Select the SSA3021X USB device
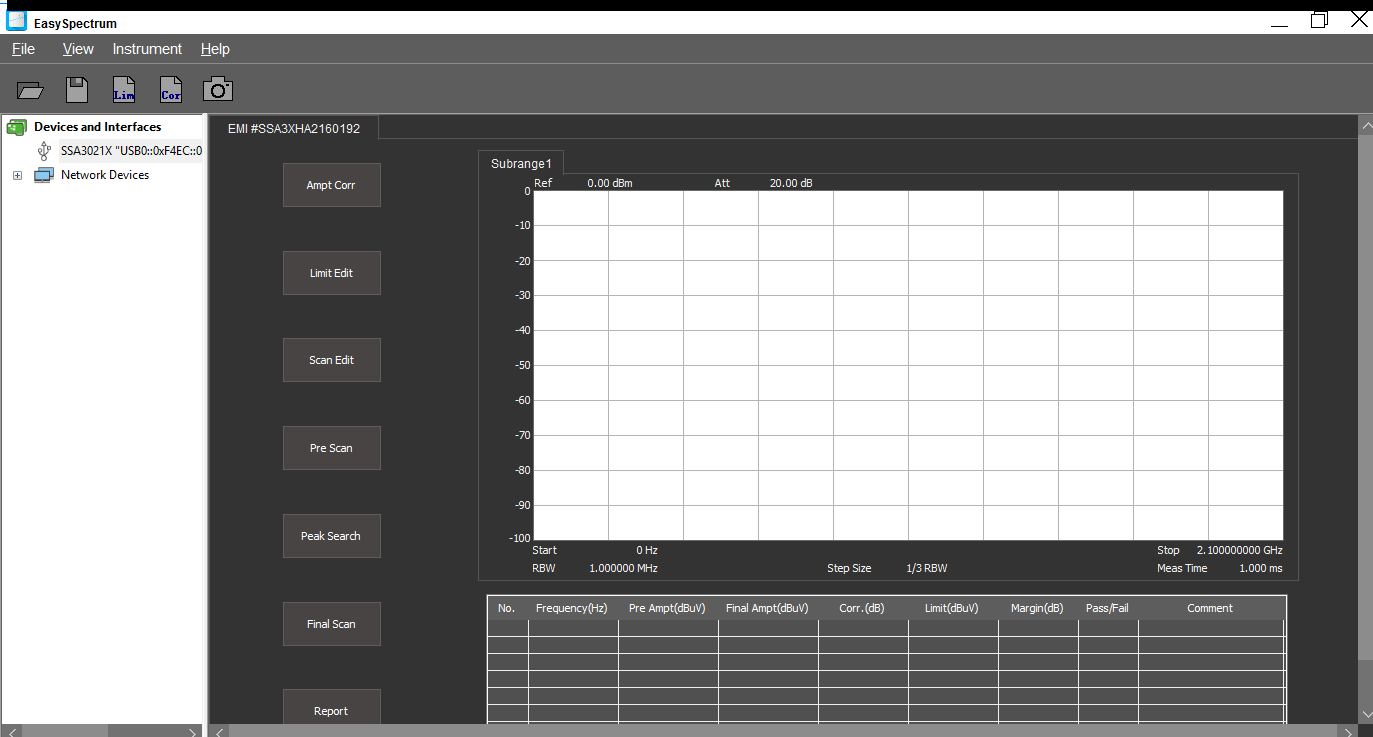1373x737 pixels. click(130, 151)
